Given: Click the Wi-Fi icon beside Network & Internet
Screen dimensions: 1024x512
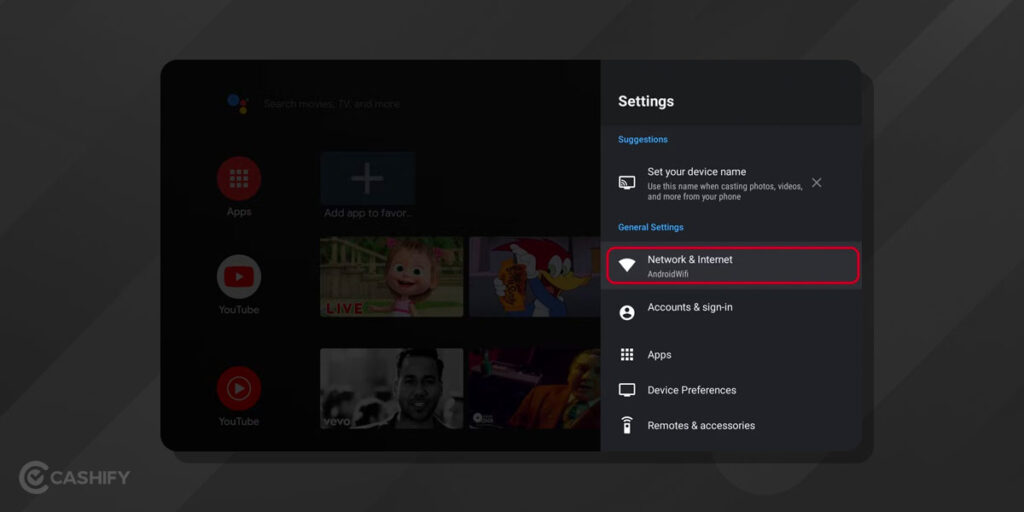Looking at the screenshot, I should pos(627,265).
